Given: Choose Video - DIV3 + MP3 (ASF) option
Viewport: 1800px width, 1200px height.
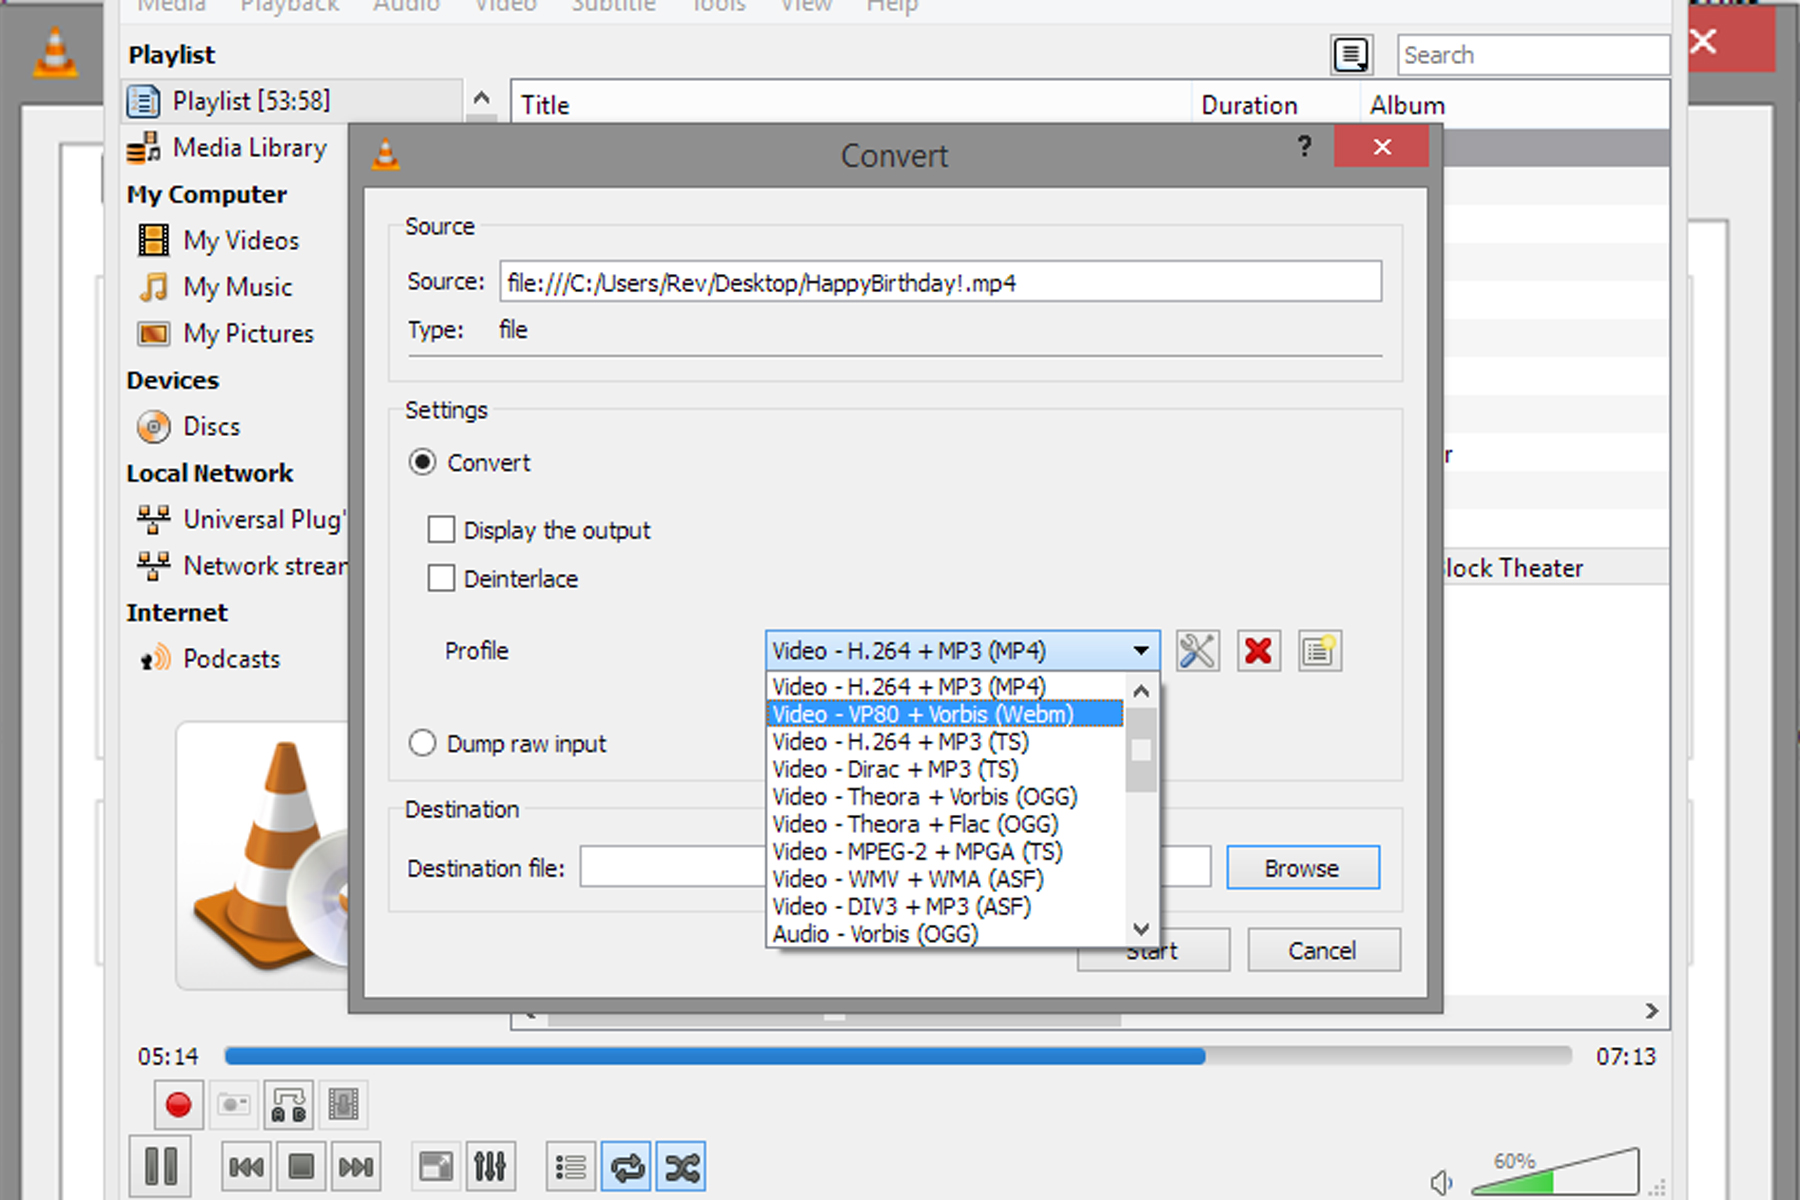Looking at the screenshot, I should click(x=946, y=906).
